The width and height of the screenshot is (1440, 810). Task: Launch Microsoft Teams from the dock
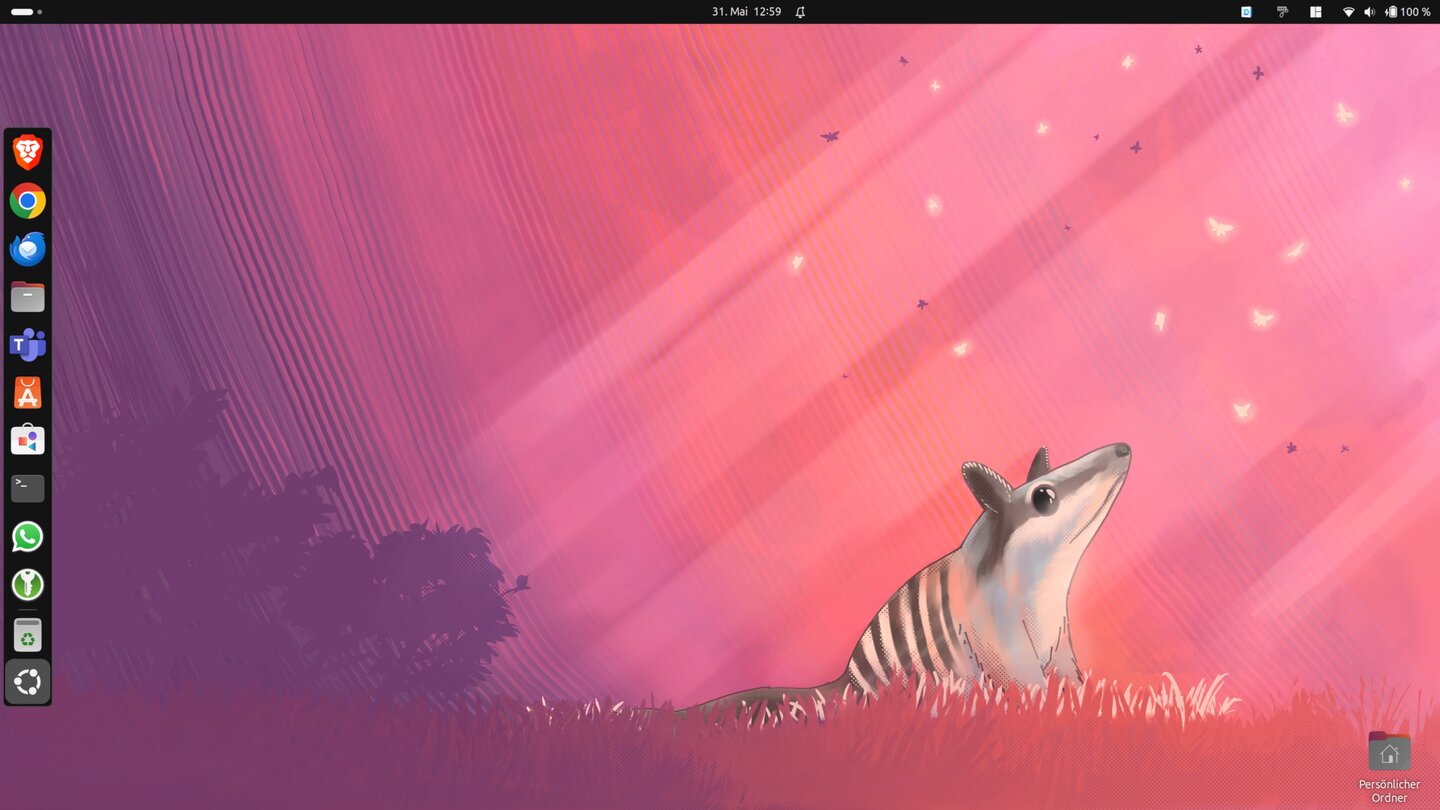28,345
